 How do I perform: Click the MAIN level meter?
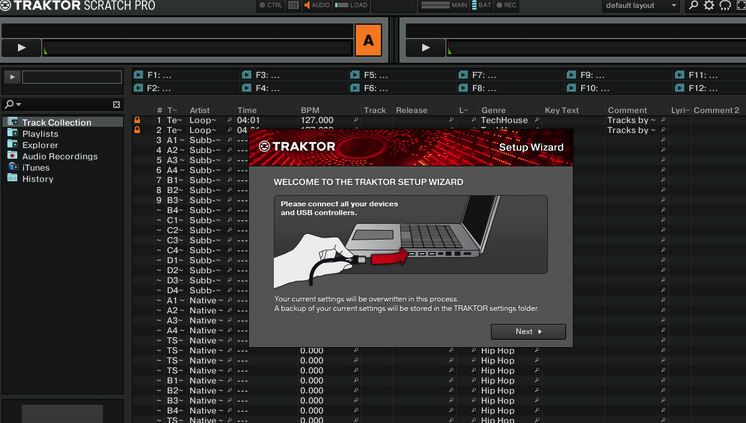(x=444, y=5)
